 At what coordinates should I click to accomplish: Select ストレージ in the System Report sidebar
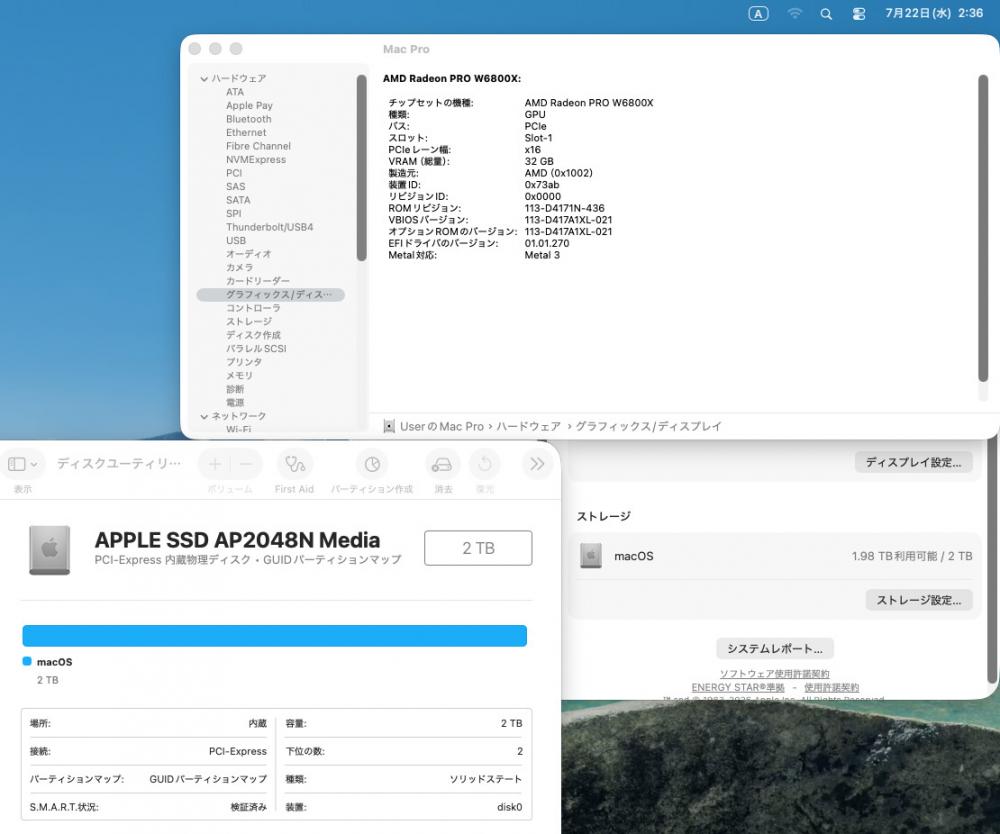(x=249, y=321)
